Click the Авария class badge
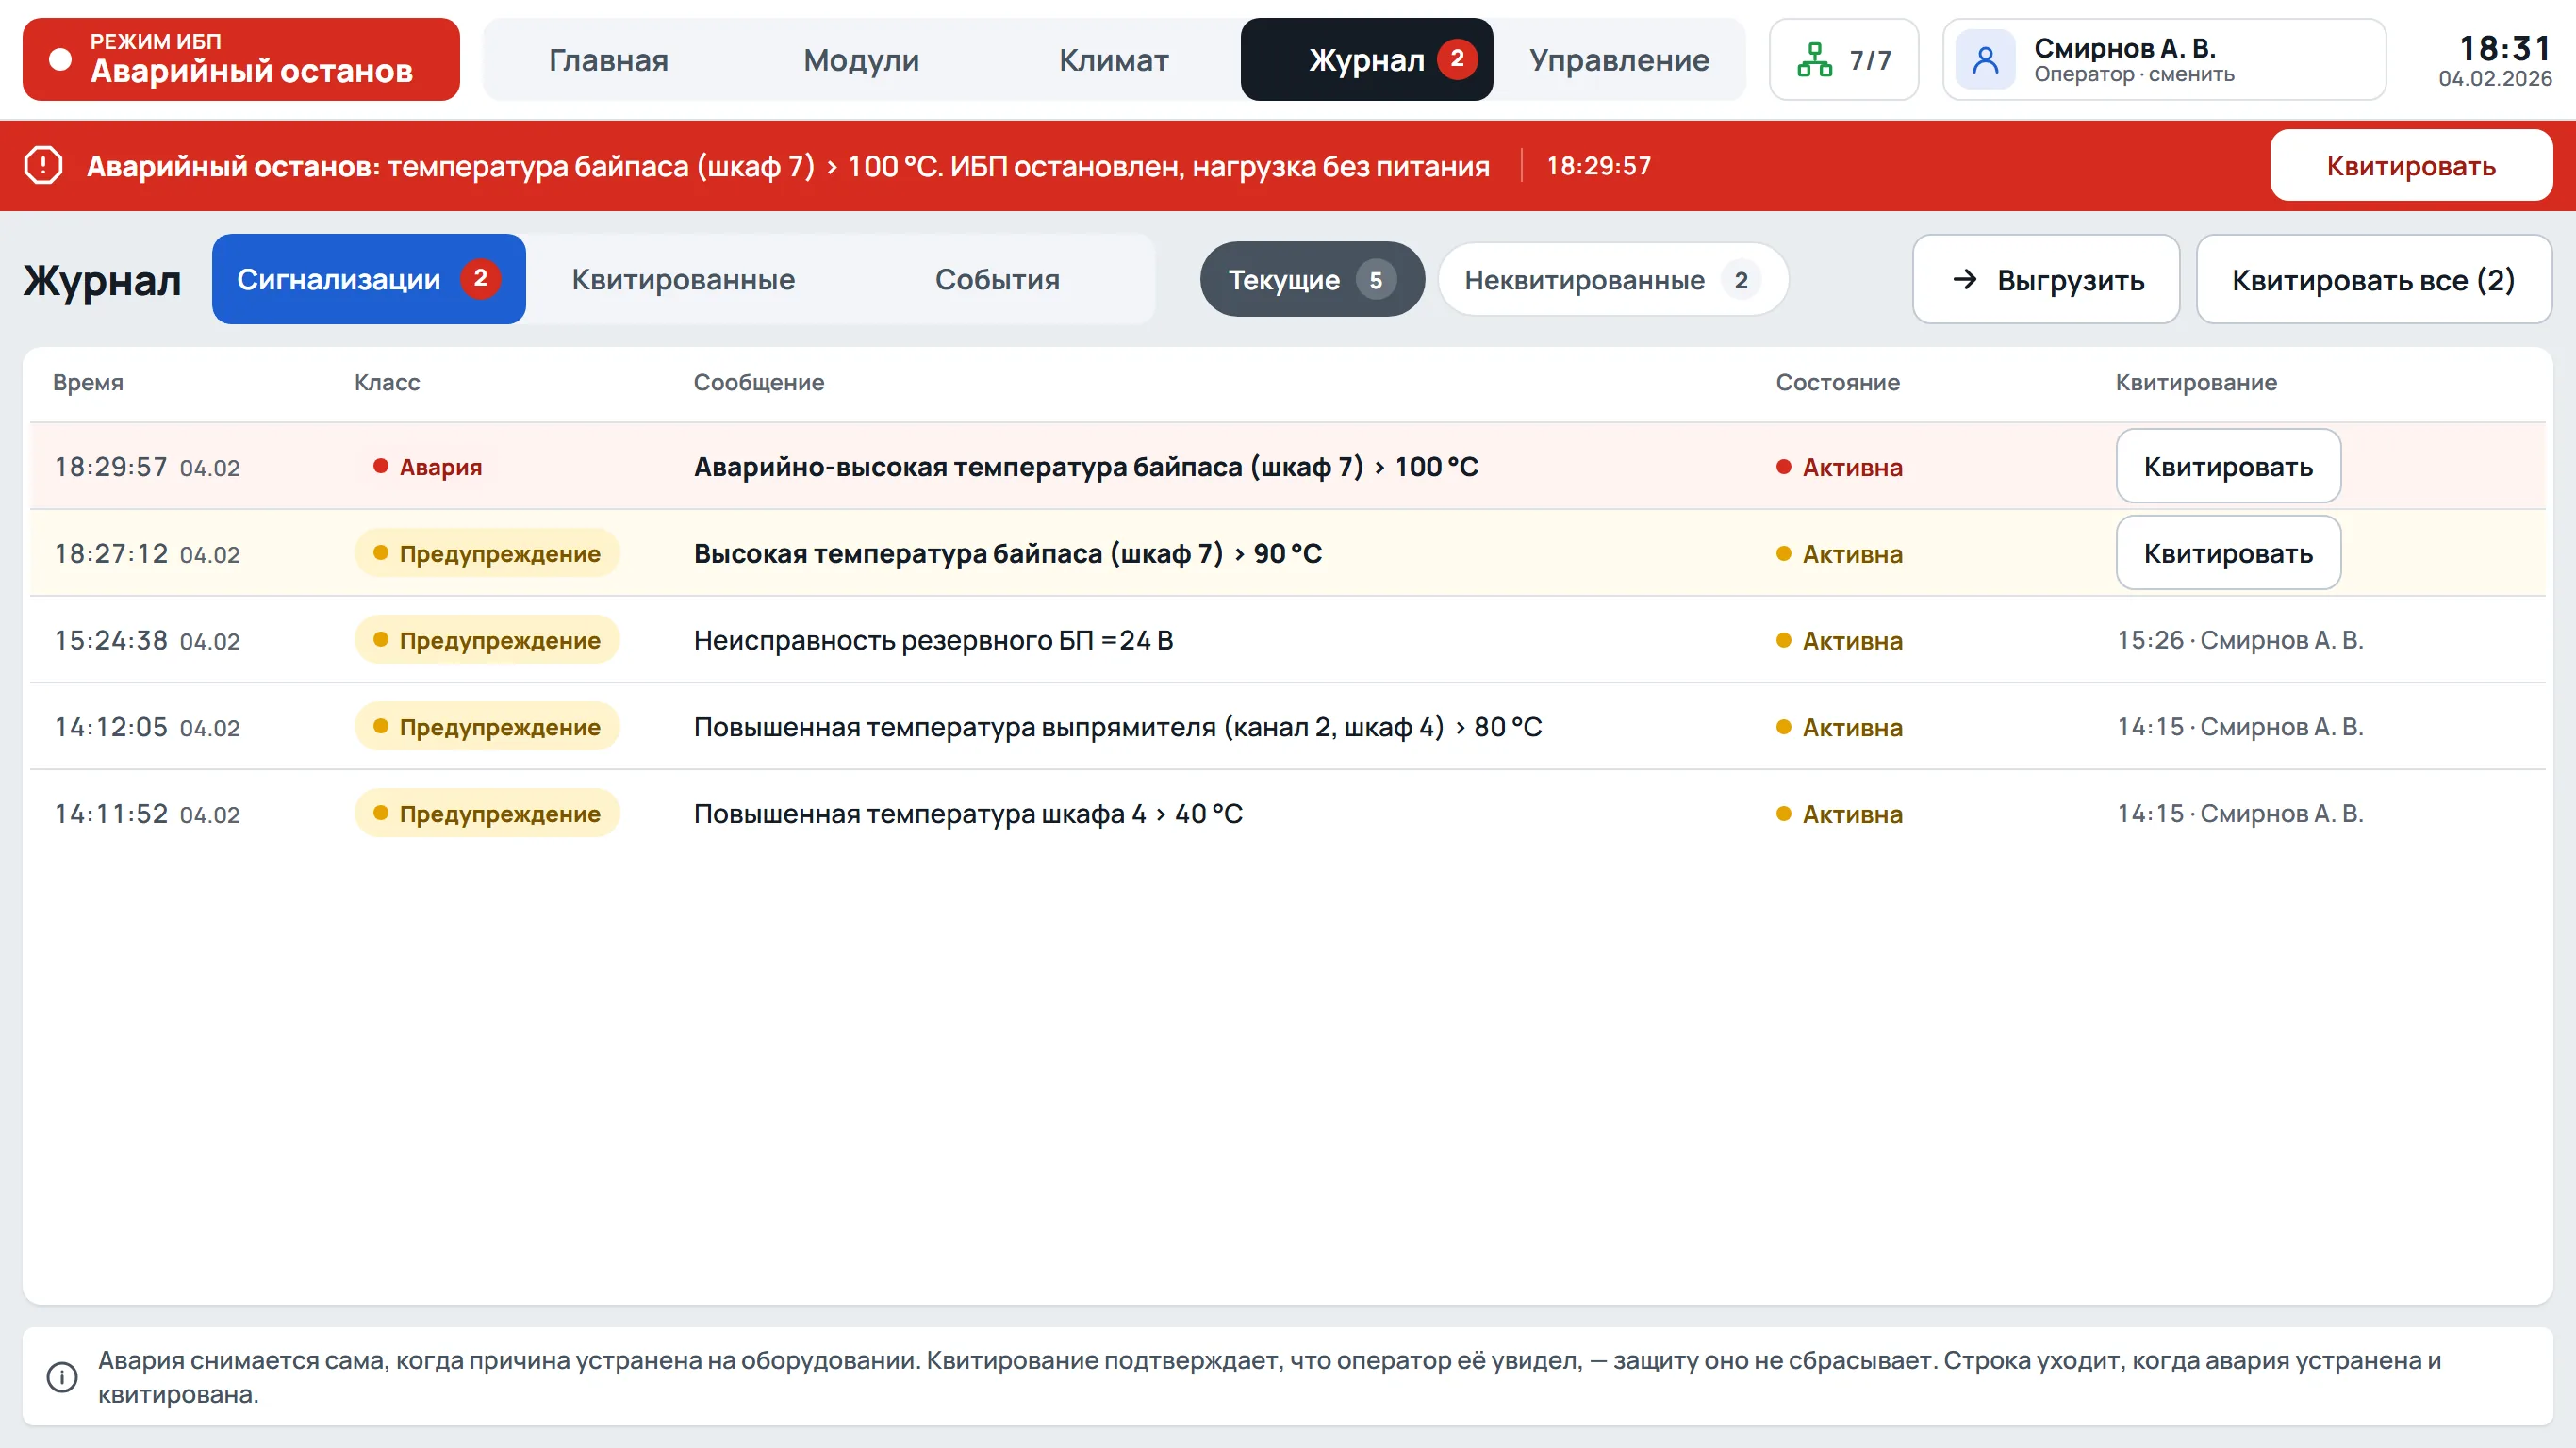Image resolution: width=2576 pixels, height=1448 pixels. pos(428,466)
